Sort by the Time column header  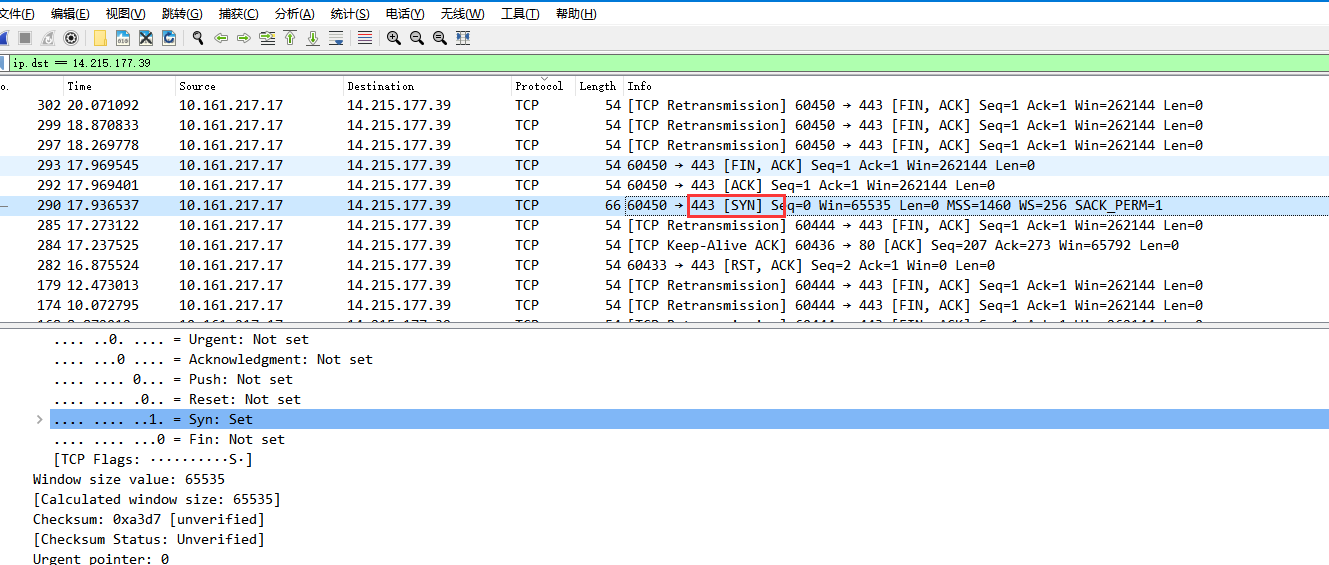[120, 86]
